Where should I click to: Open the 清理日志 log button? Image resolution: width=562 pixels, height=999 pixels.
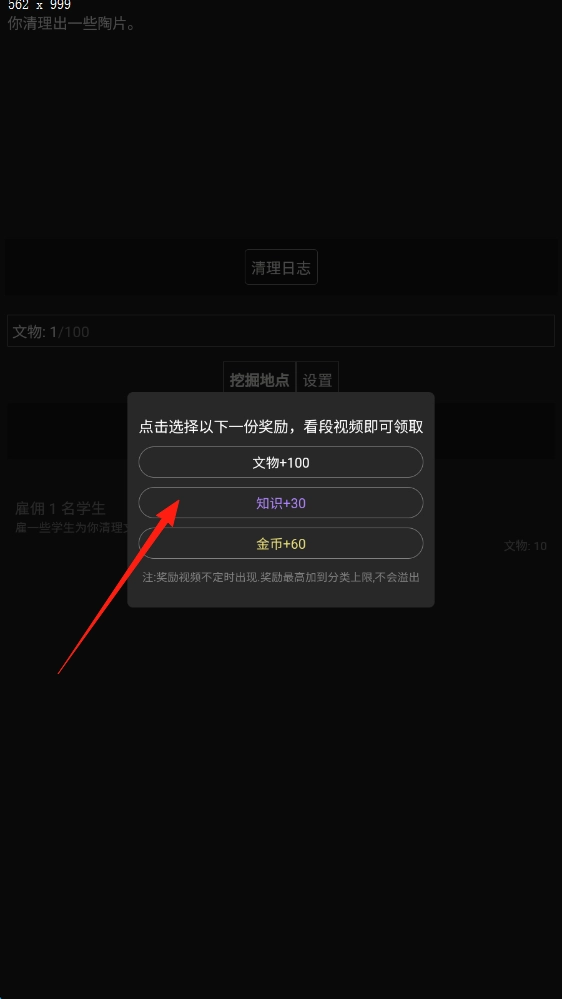pos(281,268)
